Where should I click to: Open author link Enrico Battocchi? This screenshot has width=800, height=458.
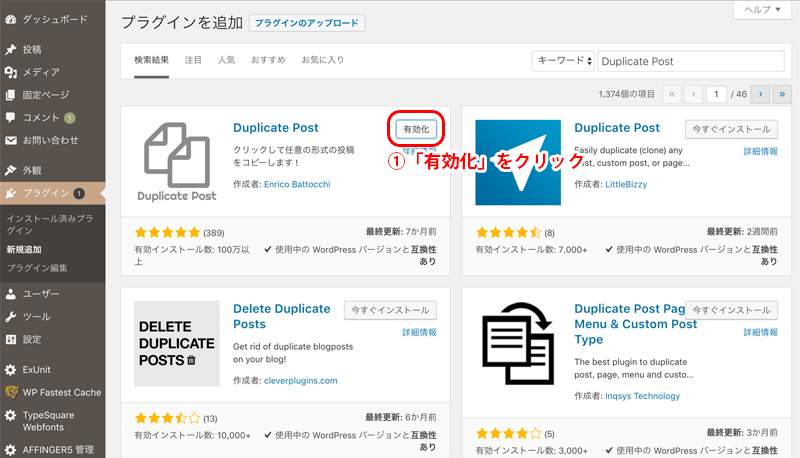tap(297, 184)
